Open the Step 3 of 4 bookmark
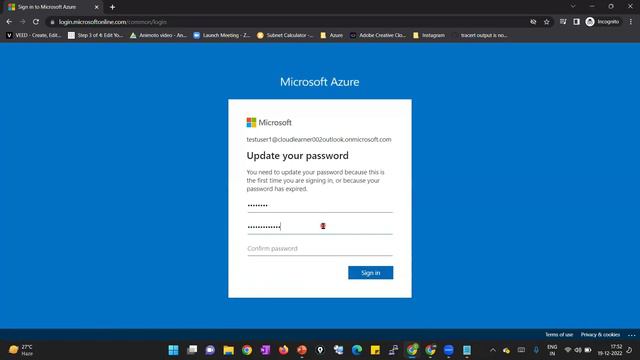The width and height of the screenshot is (640, 360). click(96, 36)
